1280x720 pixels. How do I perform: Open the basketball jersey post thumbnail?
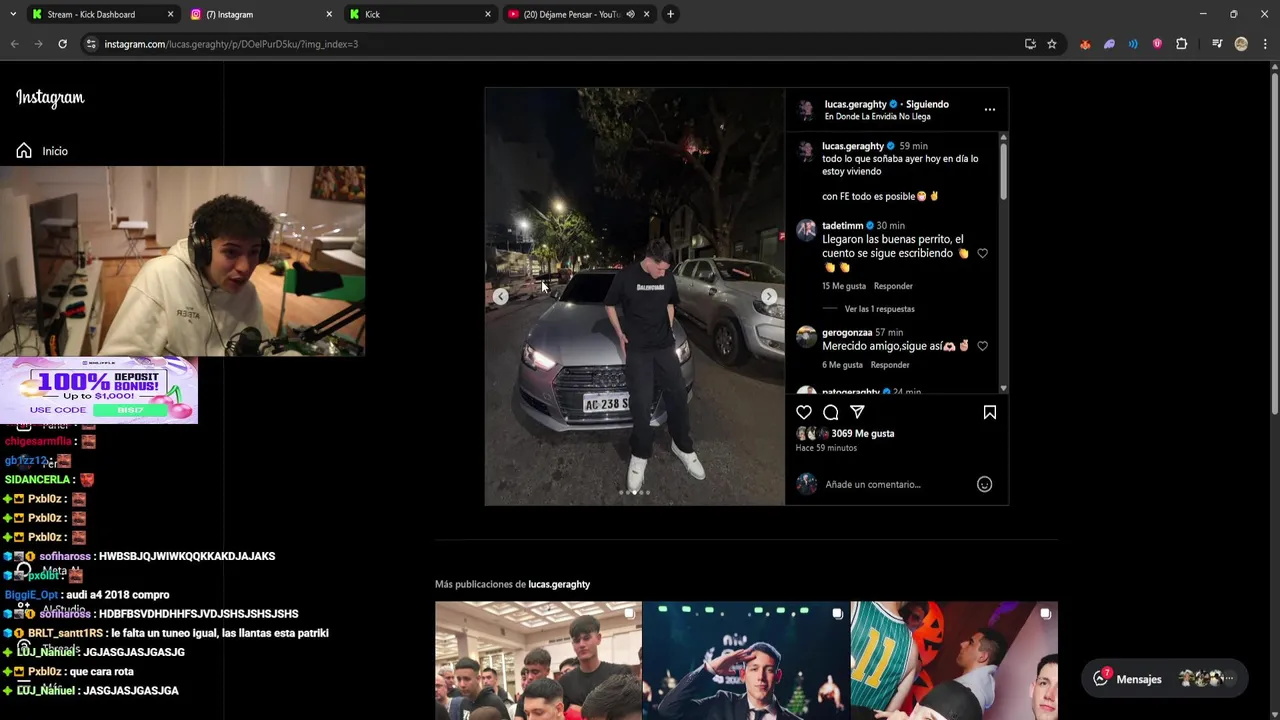tap(954, 660)
